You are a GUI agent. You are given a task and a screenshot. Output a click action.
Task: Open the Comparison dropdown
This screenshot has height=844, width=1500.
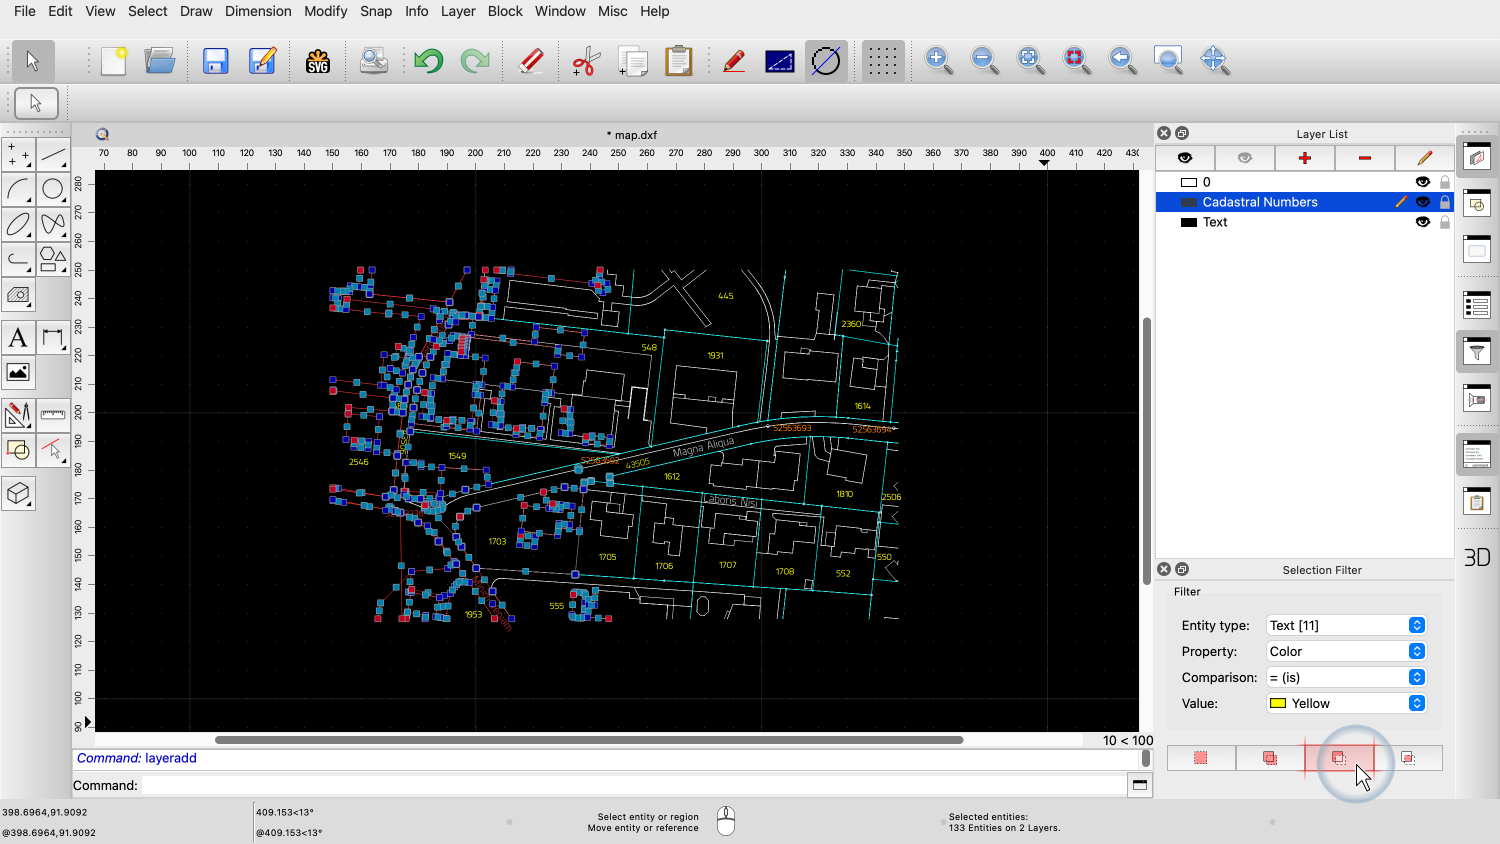coord(1345,677)
